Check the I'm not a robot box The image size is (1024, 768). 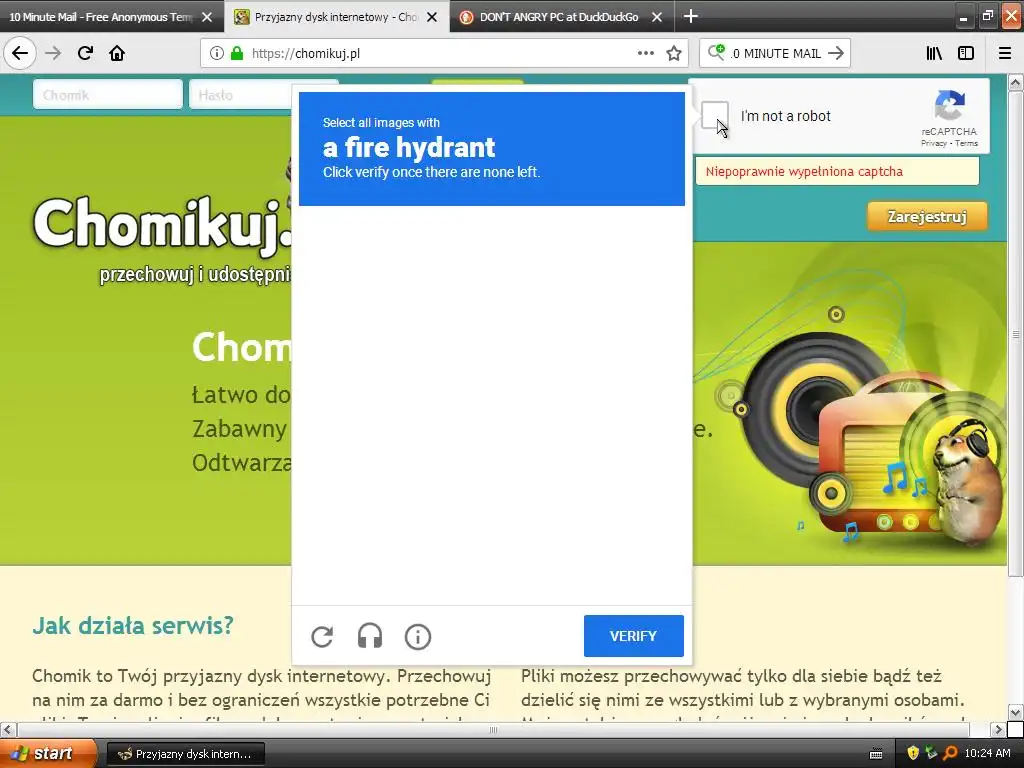tap(714, 116)
